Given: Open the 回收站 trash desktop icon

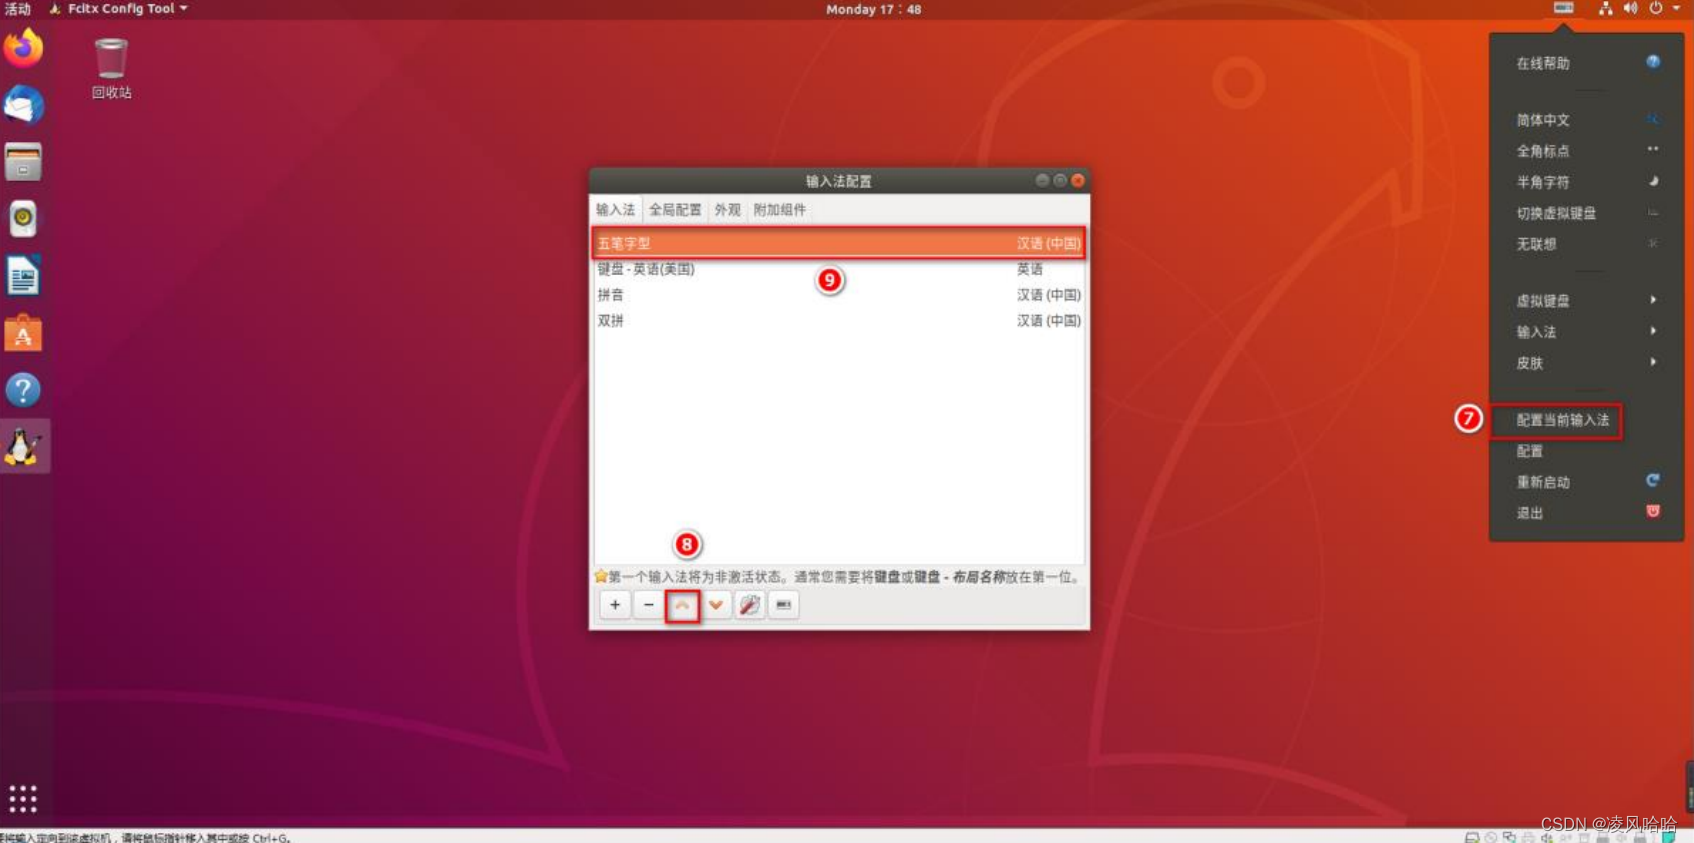Looking at the screenshot, I should pyautogui.click(x=111, y=68).
